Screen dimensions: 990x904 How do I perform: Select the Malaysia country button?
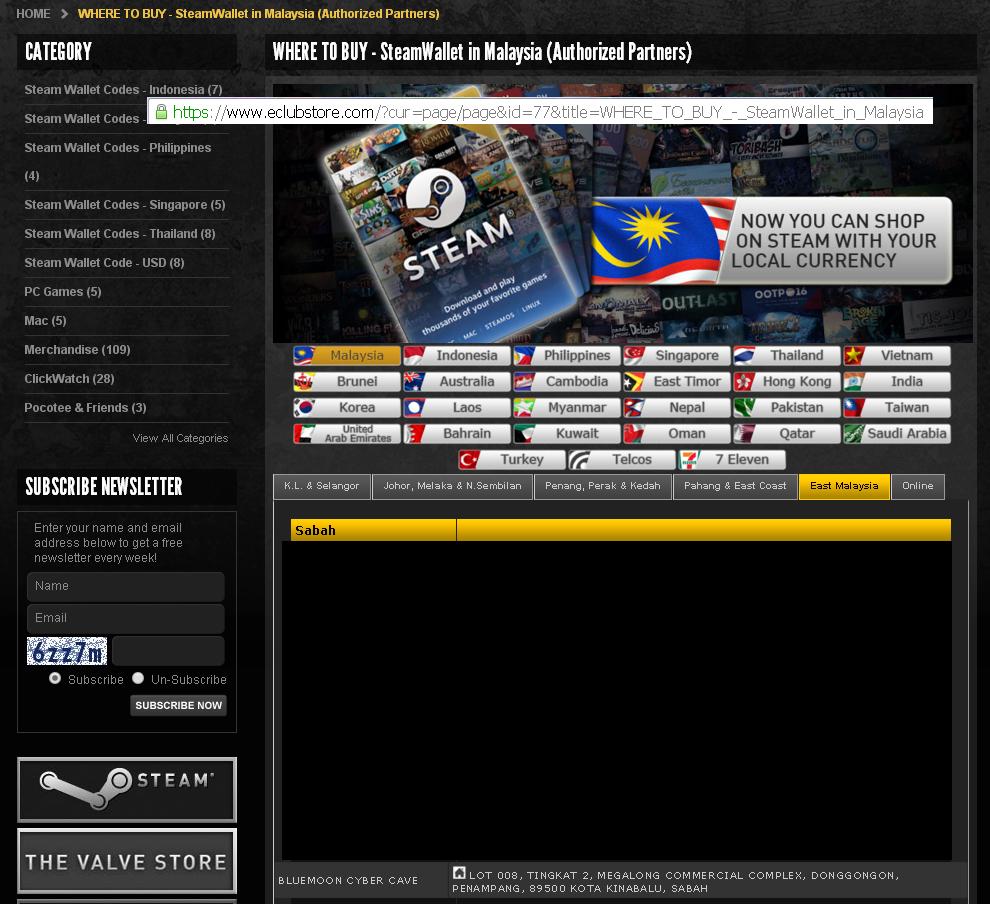[x=347, y=355]
